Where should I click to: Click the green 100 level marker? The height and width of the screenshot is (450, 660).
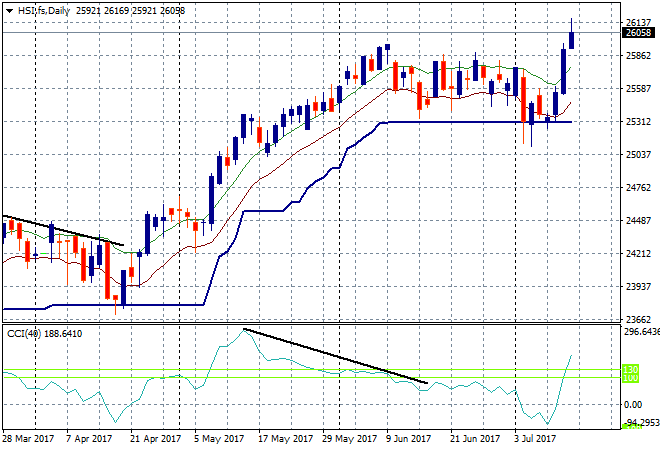[x=632, y=378]
